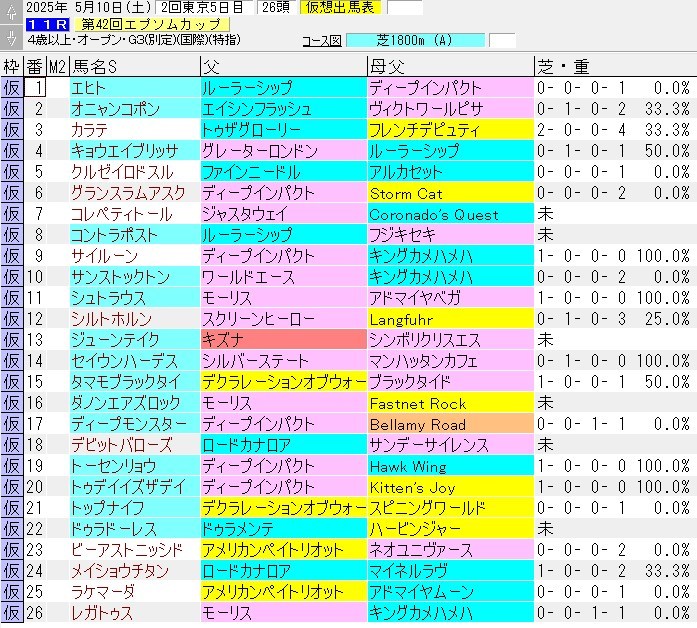The image size is (697, 628).
Task: Click the down arrow race navigation icon
Action: pos(11,36)
